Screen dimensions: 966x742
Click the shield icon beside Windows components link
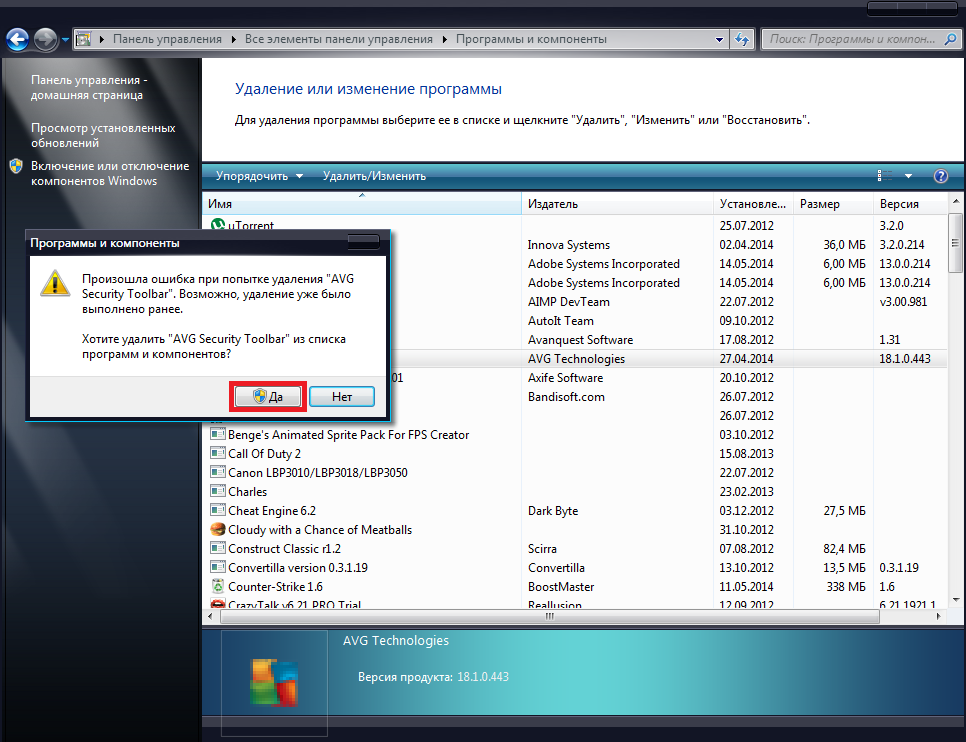[x=16, y=166]
